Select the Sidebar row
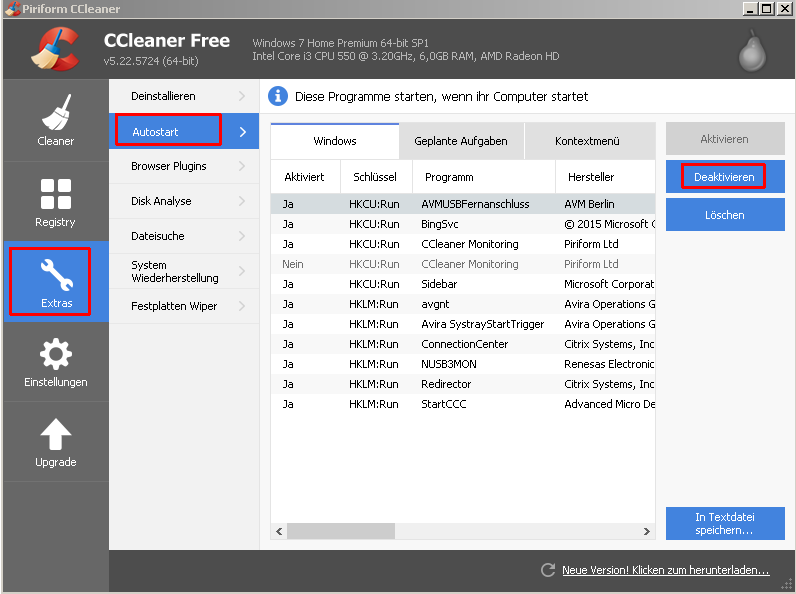This screenshot has height=594, width=796. (x=463, y=284)
